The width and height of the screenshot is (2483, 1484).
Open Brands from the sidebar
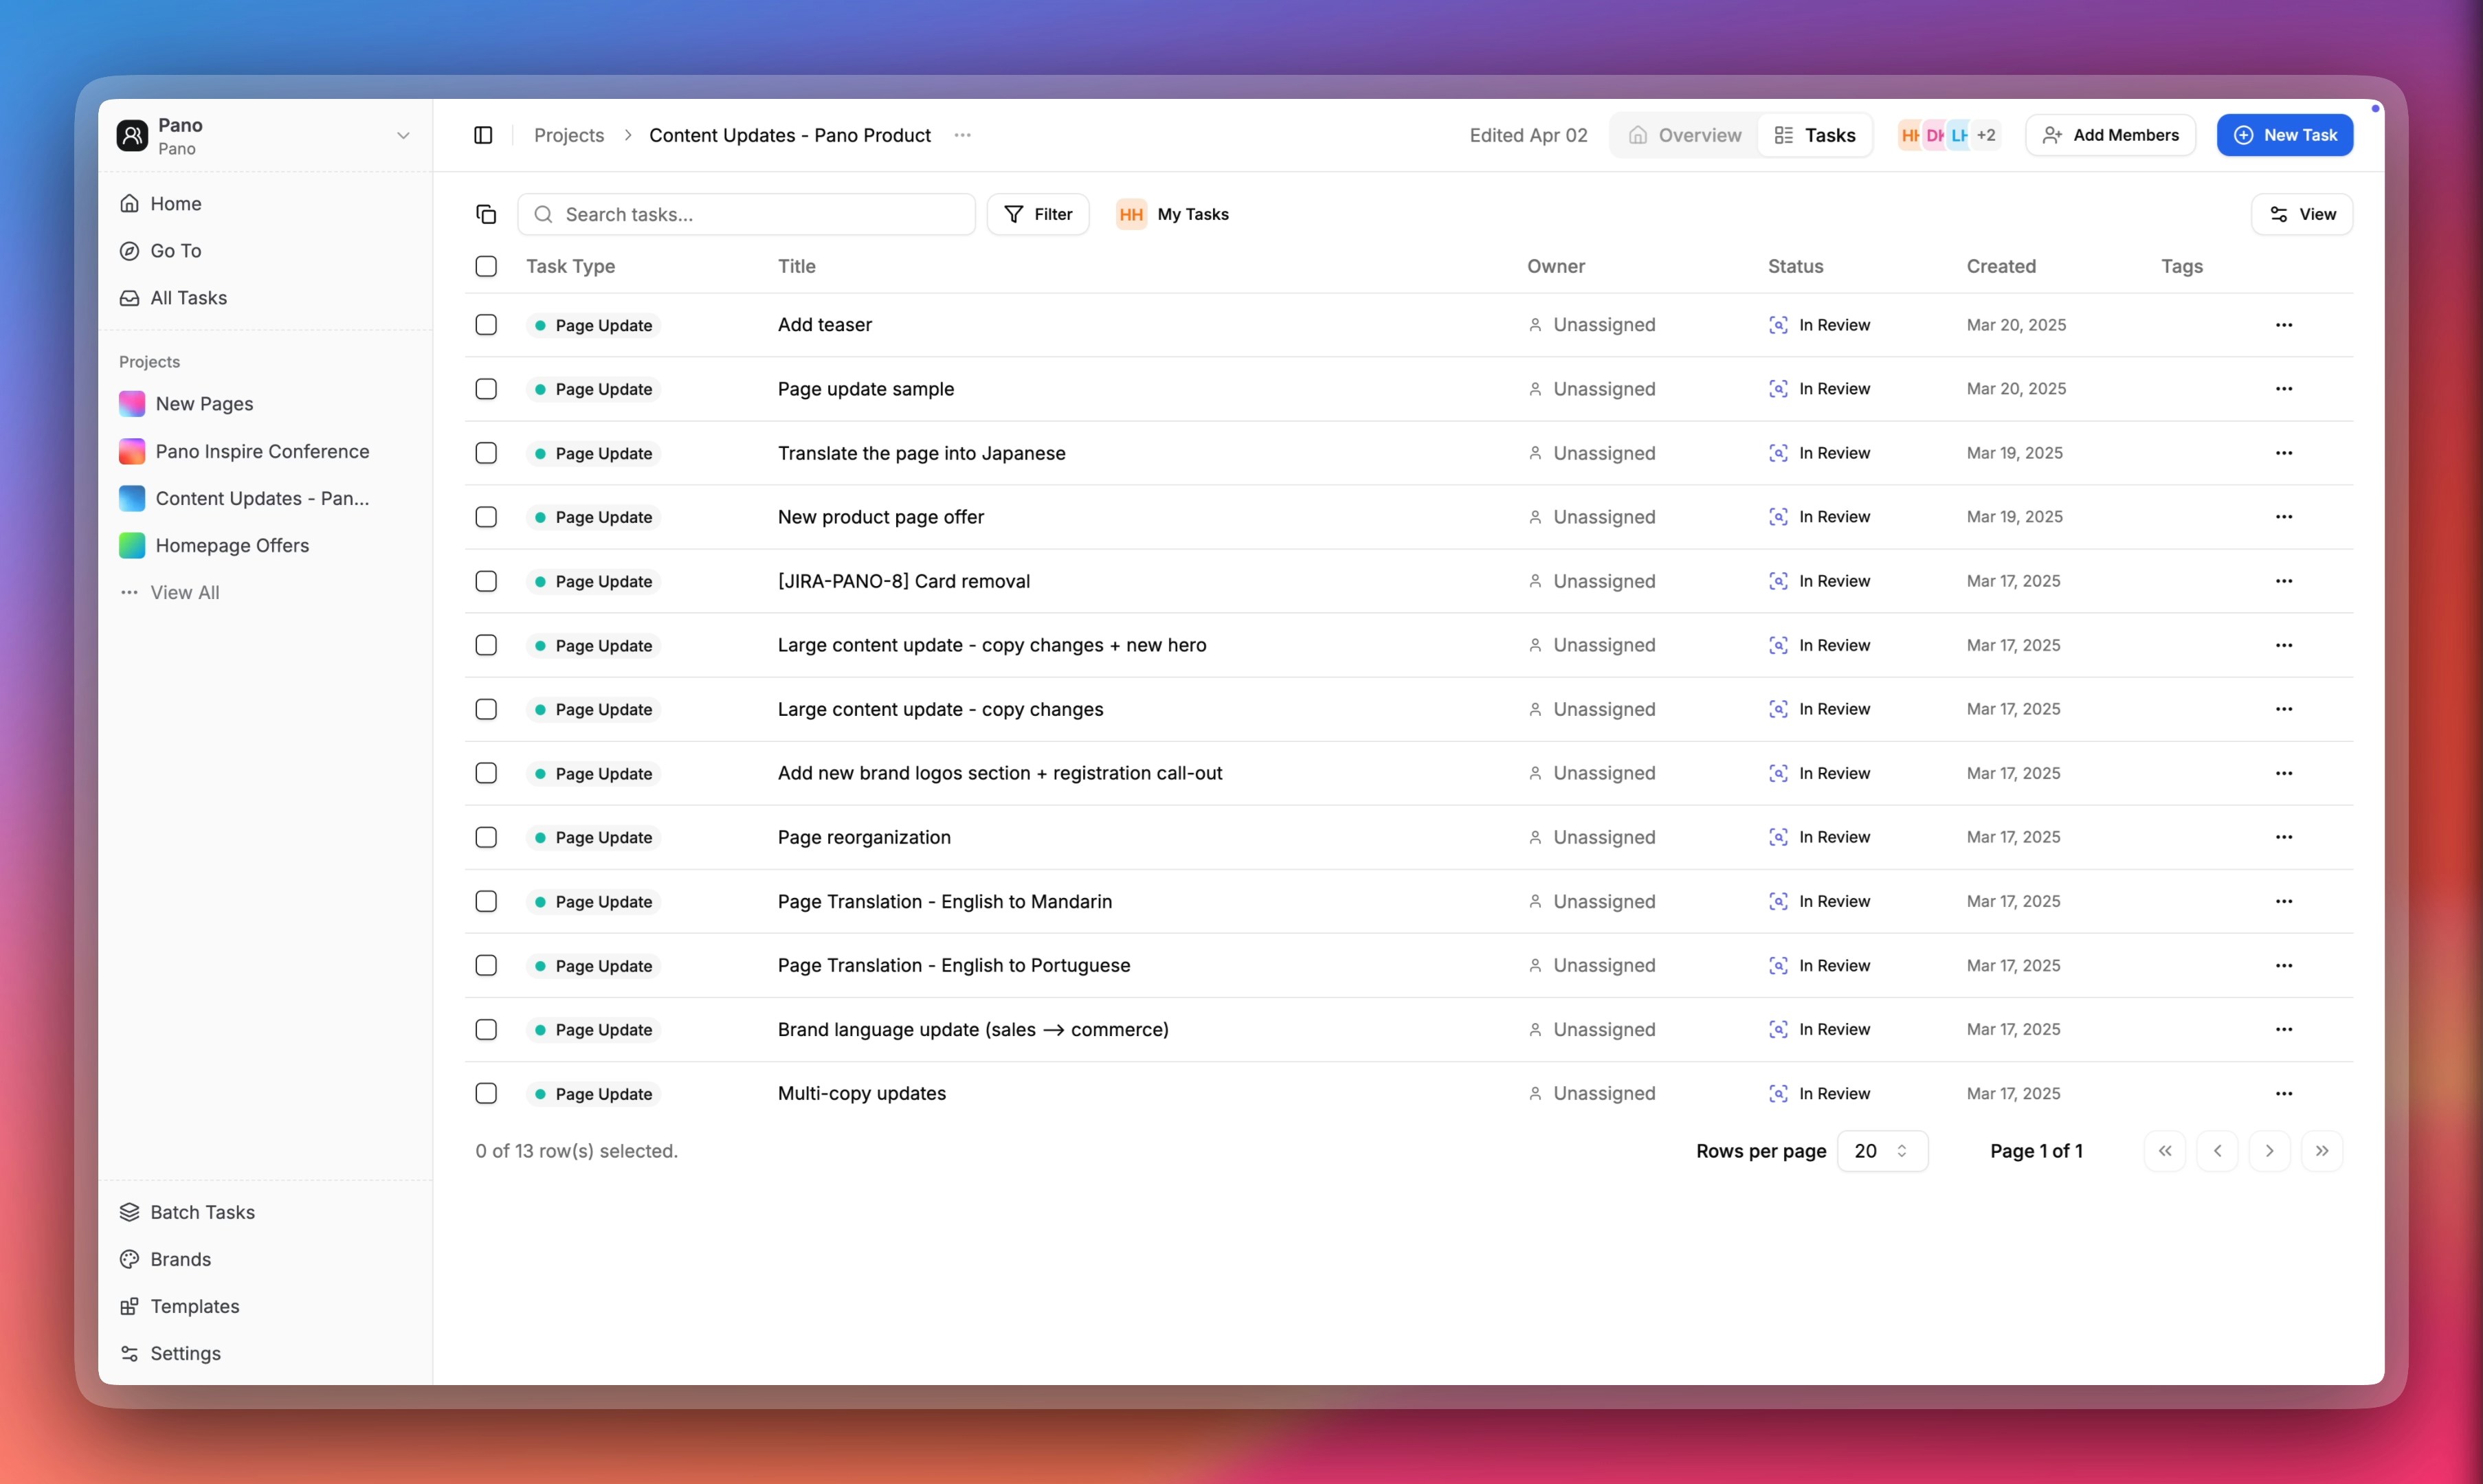click(180, 1259)
